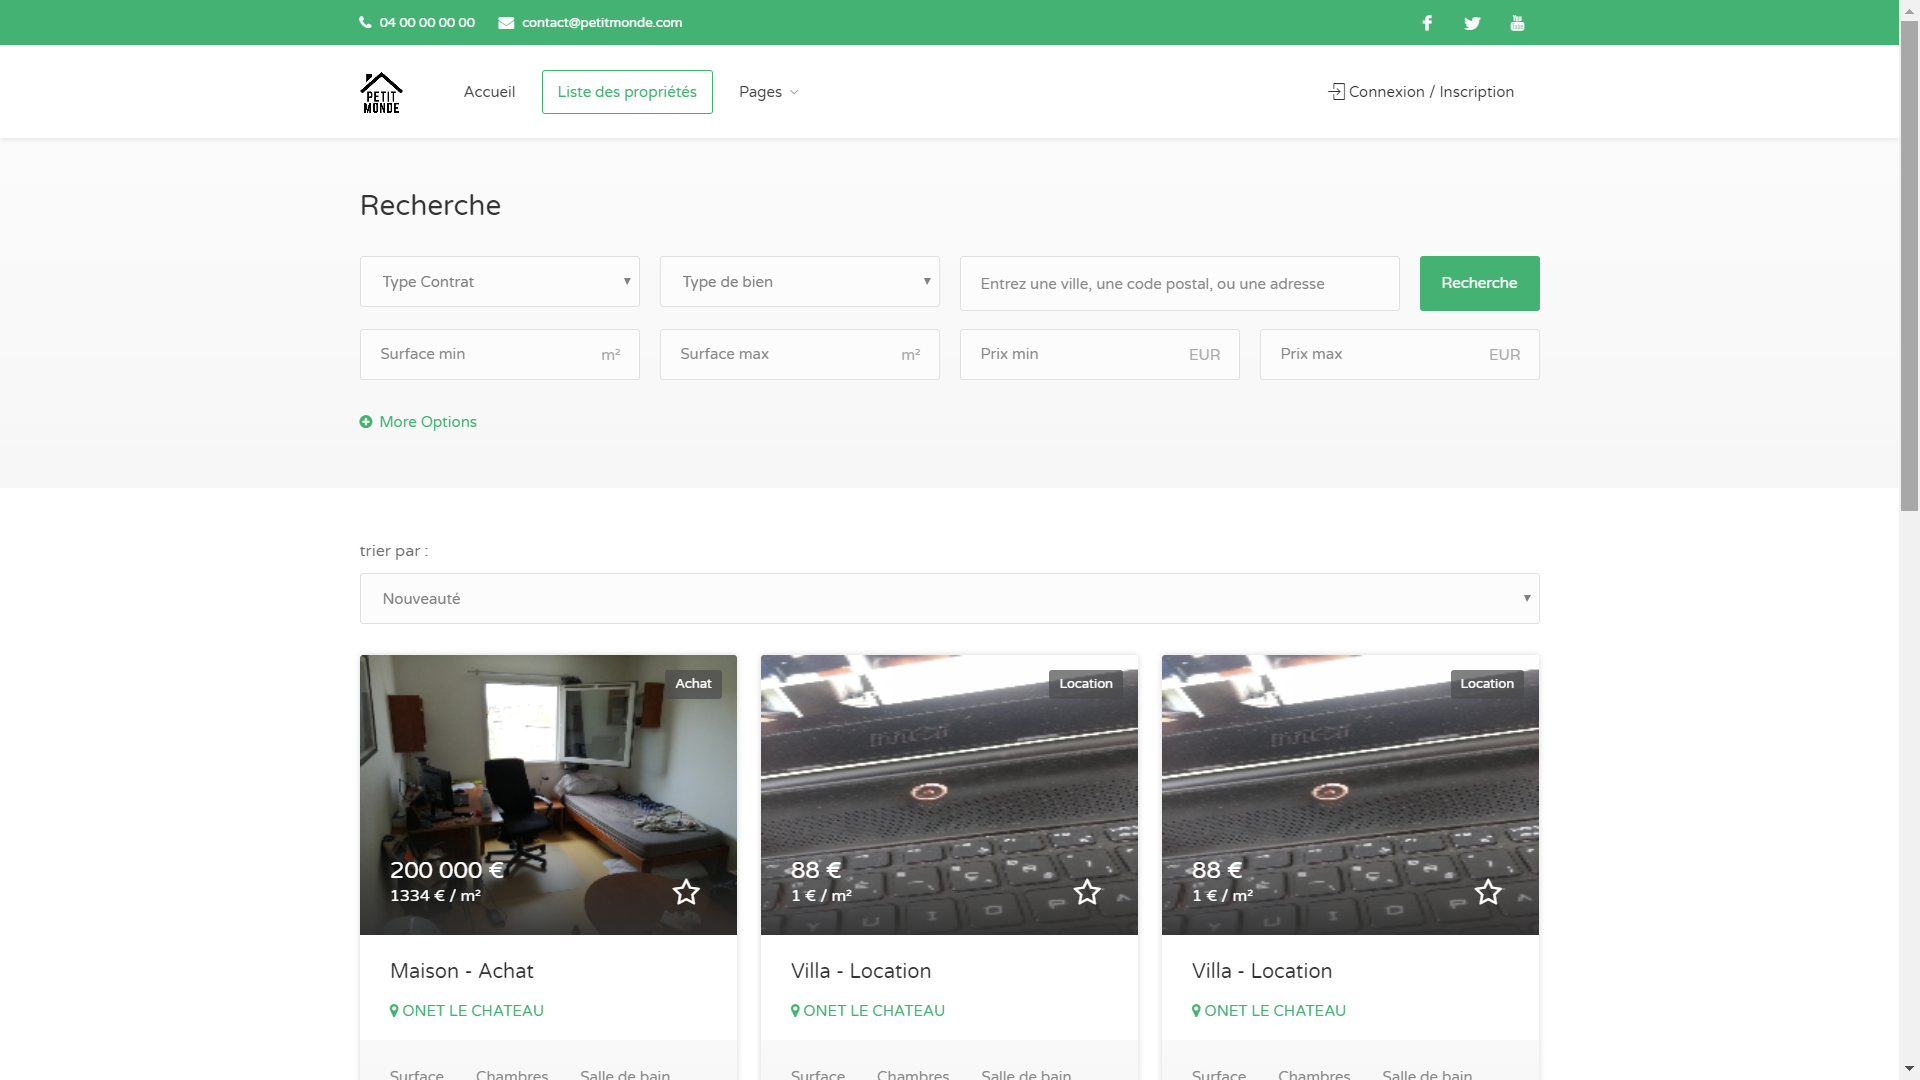Focus the city or address search field

(x=1180, y=283)
